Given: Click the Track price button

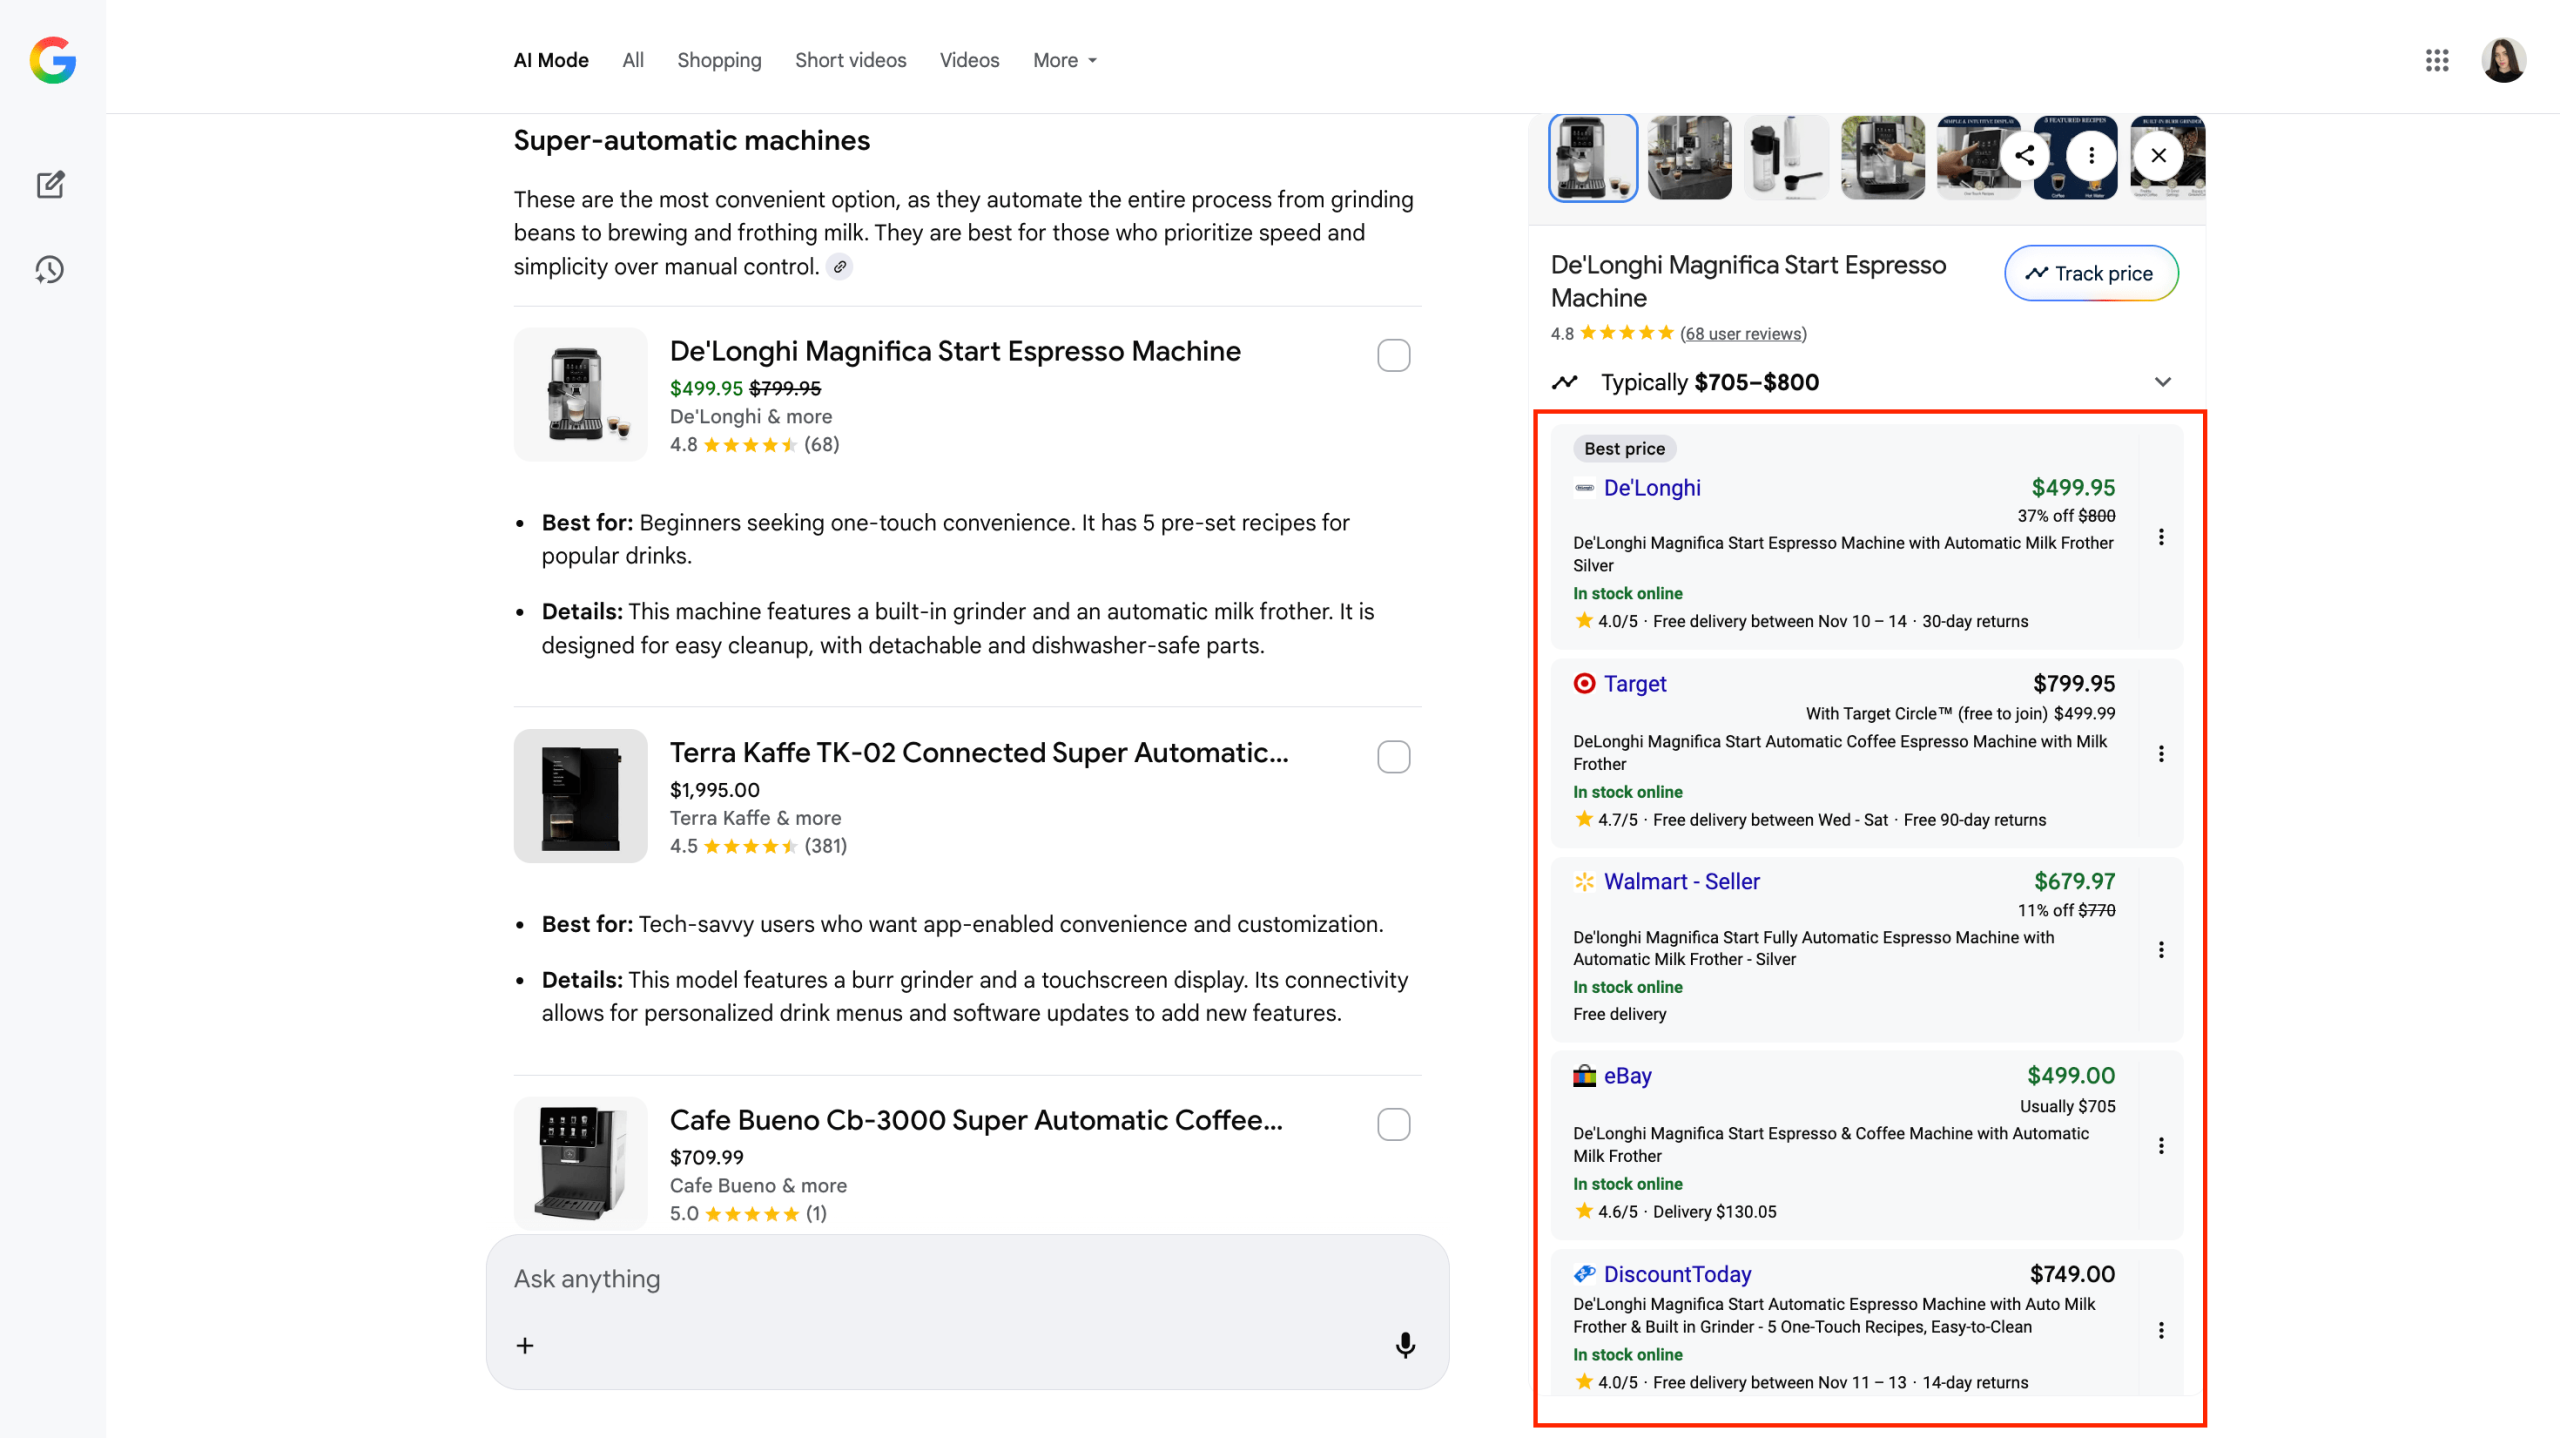Looking at the screenshot, I should click(2090, 273).
